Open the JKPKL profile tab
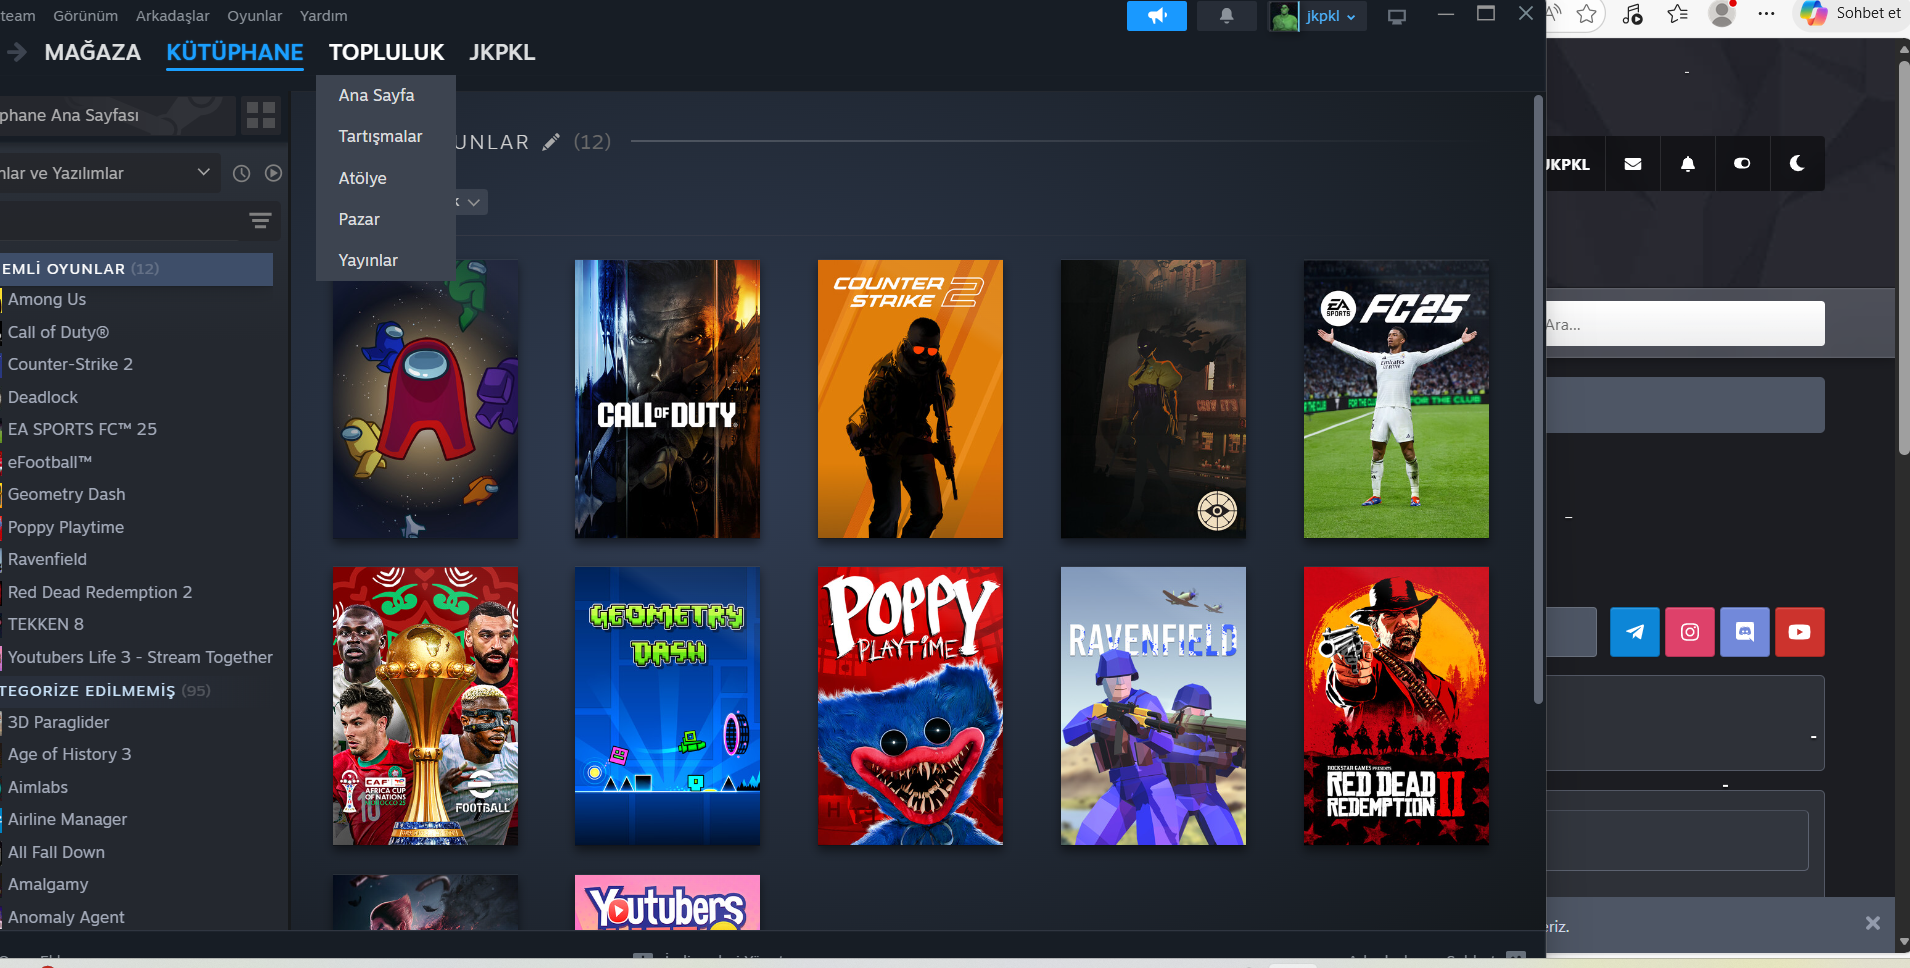 click(502, 52)
